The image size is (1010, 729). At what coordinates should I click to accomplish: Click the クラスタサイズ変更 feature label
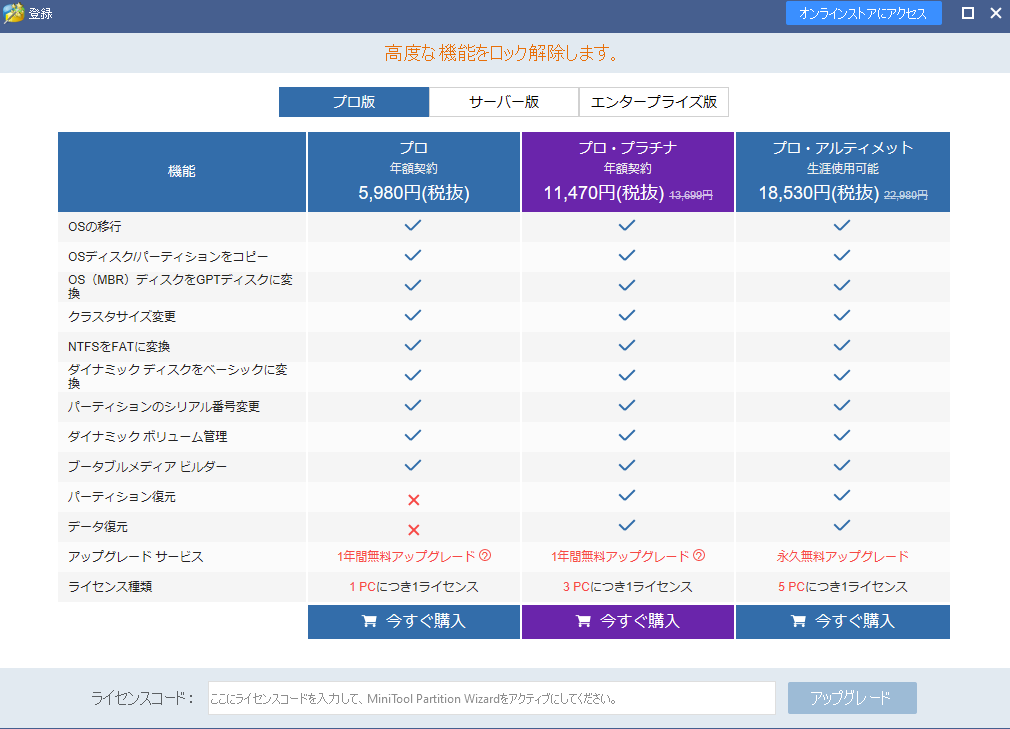pyautogui.click(x=122, y=317)
